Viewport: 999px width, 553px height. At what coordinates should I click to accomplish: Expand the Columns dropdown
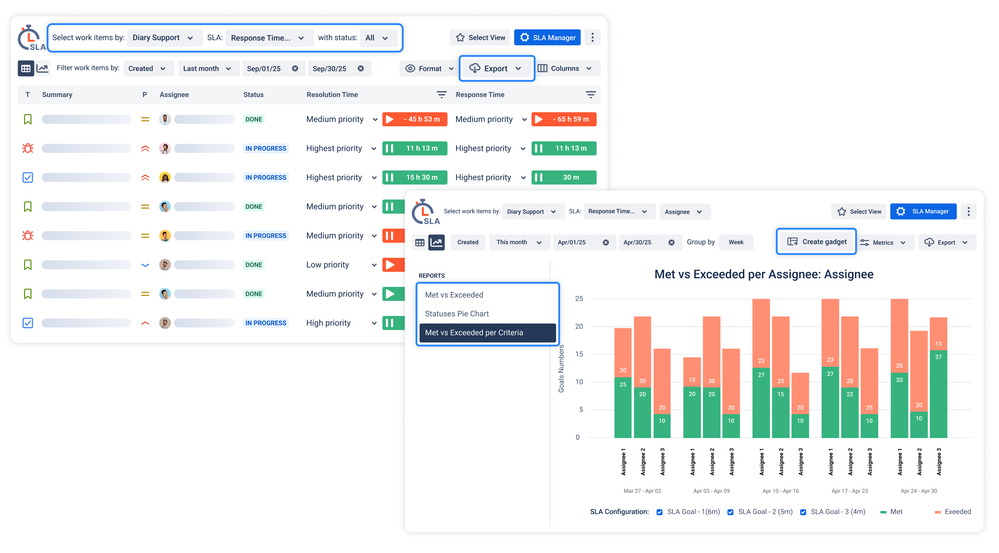[x=565, y=68]
